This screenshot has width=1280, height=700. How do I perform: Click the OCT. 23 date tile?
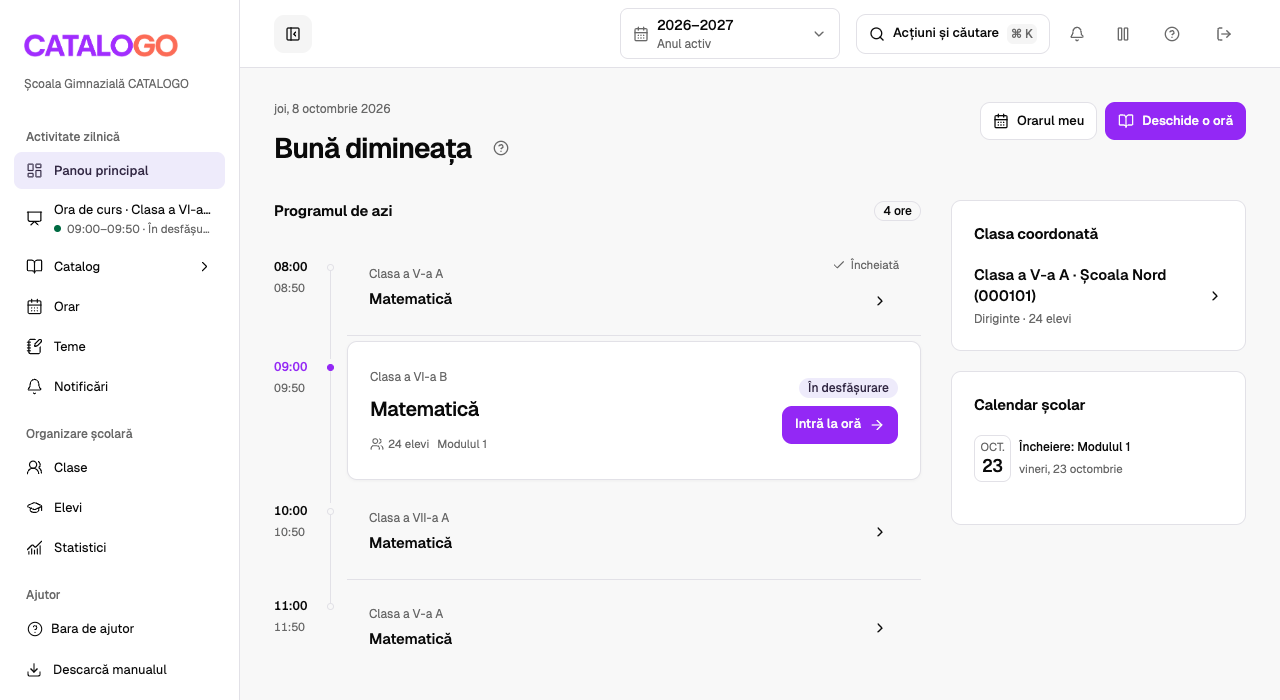pos(992,458)
